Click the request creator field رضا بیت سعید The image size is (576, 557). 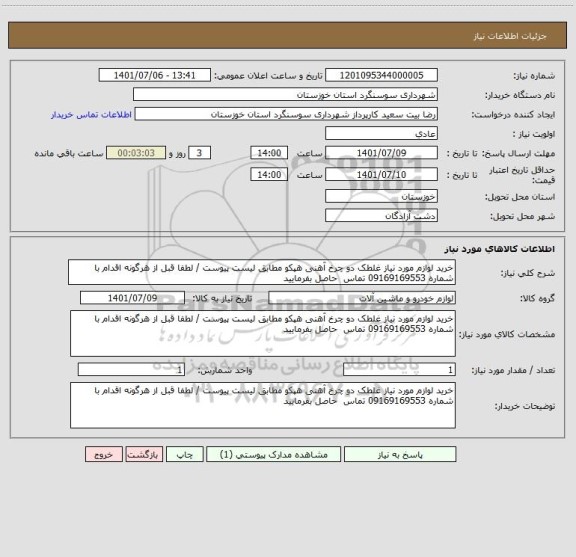click(x=286, y=114)
